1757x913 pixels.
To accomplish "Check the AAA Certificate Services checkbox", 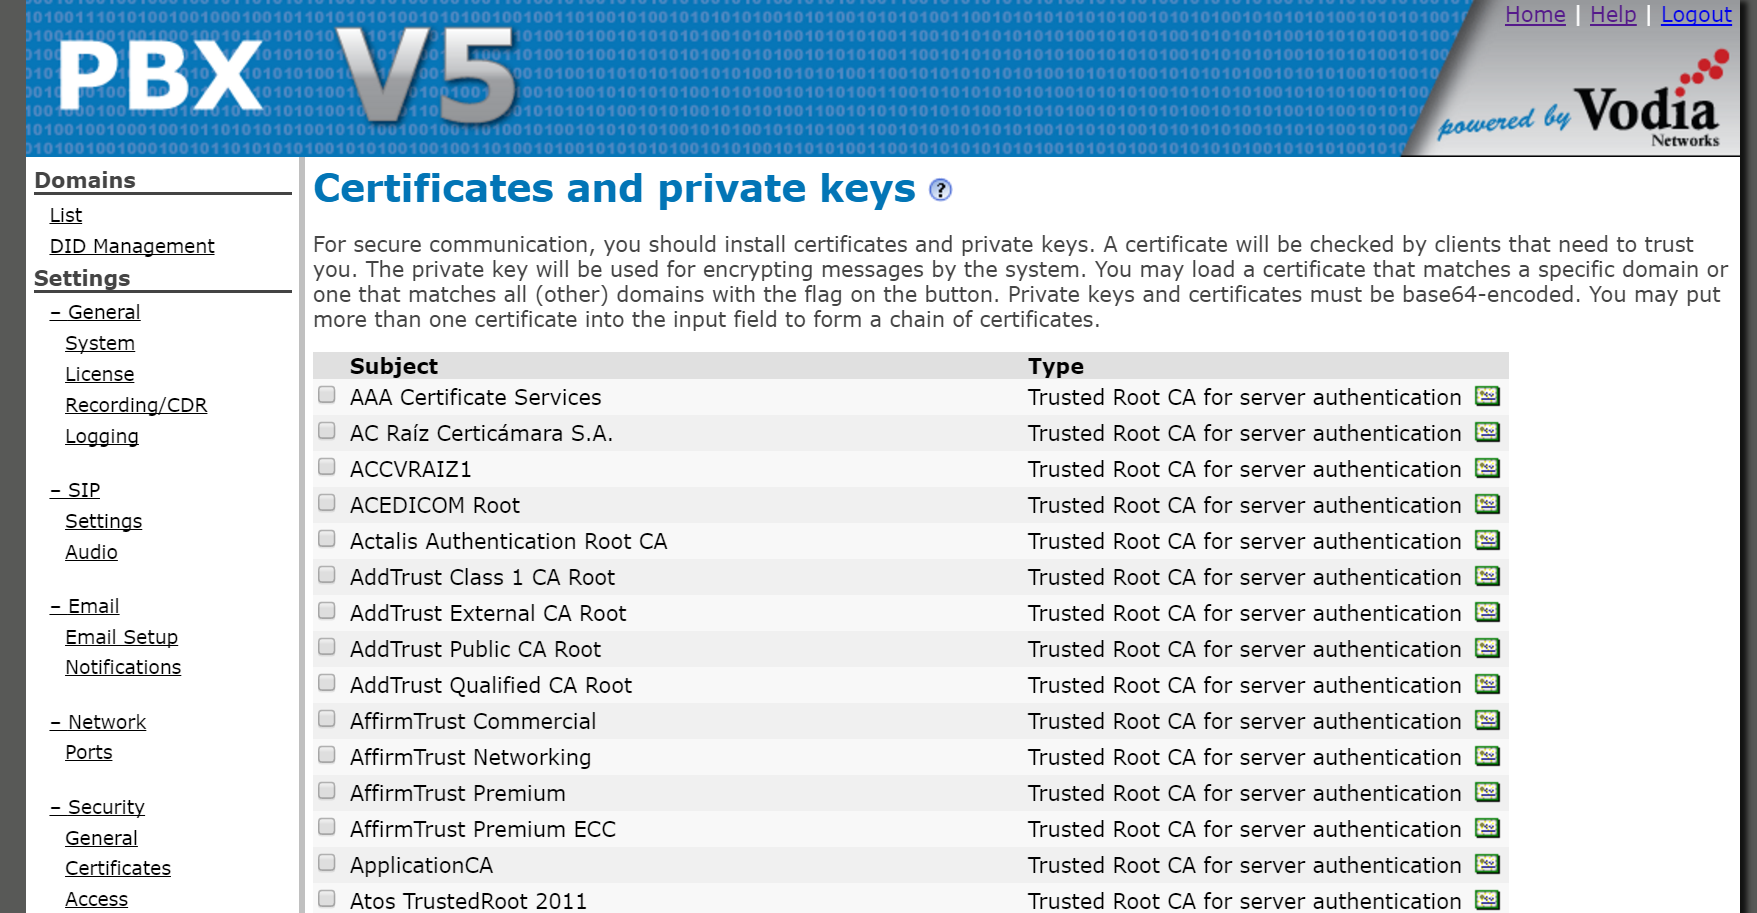I will pyautogui.click(x=327, y=395).
